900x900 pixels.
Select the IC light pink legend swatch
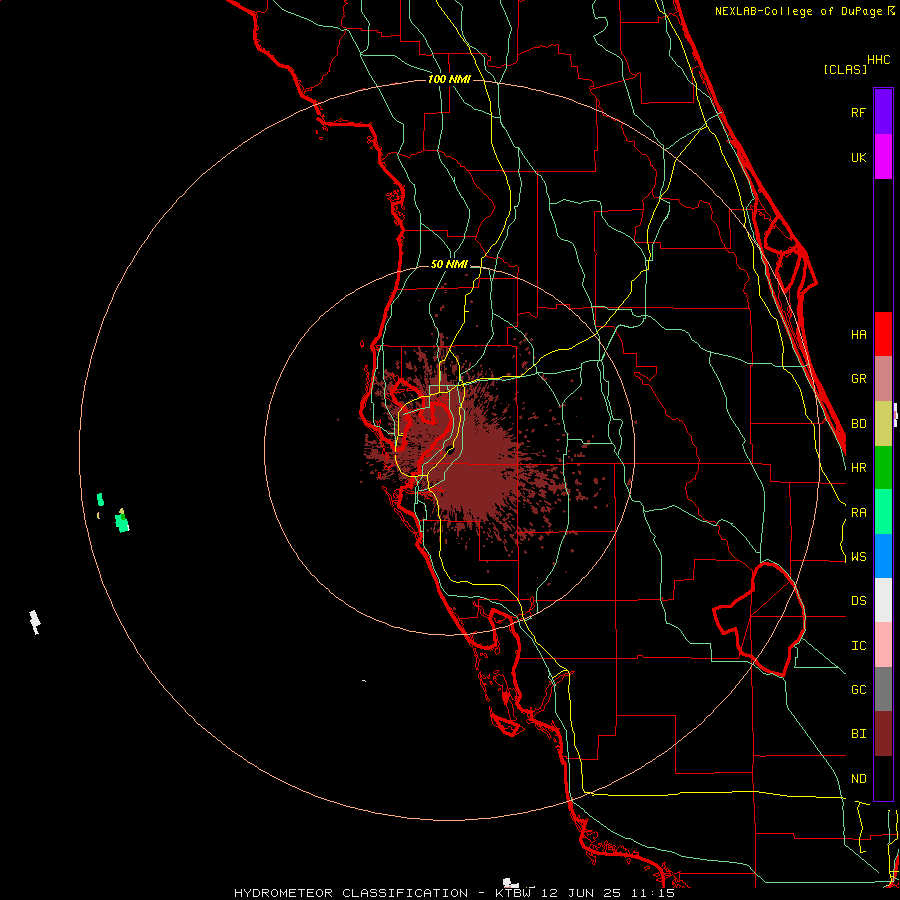click(x=883, y=645)
